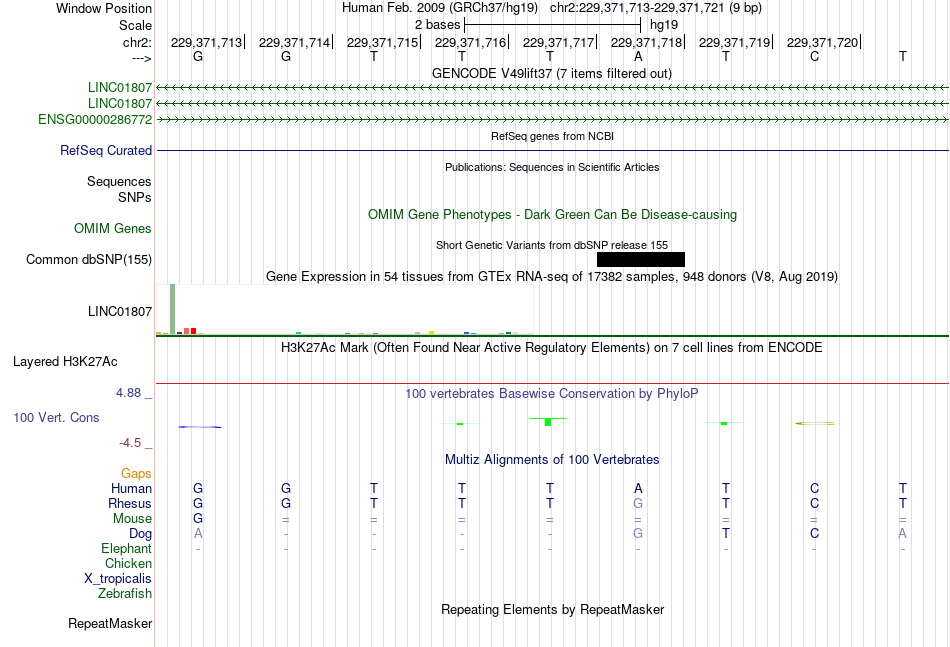The width and height of the screenshot is (950, 647).
Task: Click the A base in the reference sequence row
Action: click(638, 56)
